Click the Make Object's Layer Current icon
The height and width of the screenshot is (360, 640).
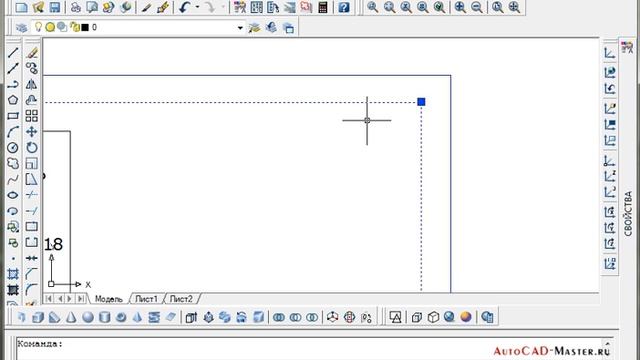pos(254,27)
